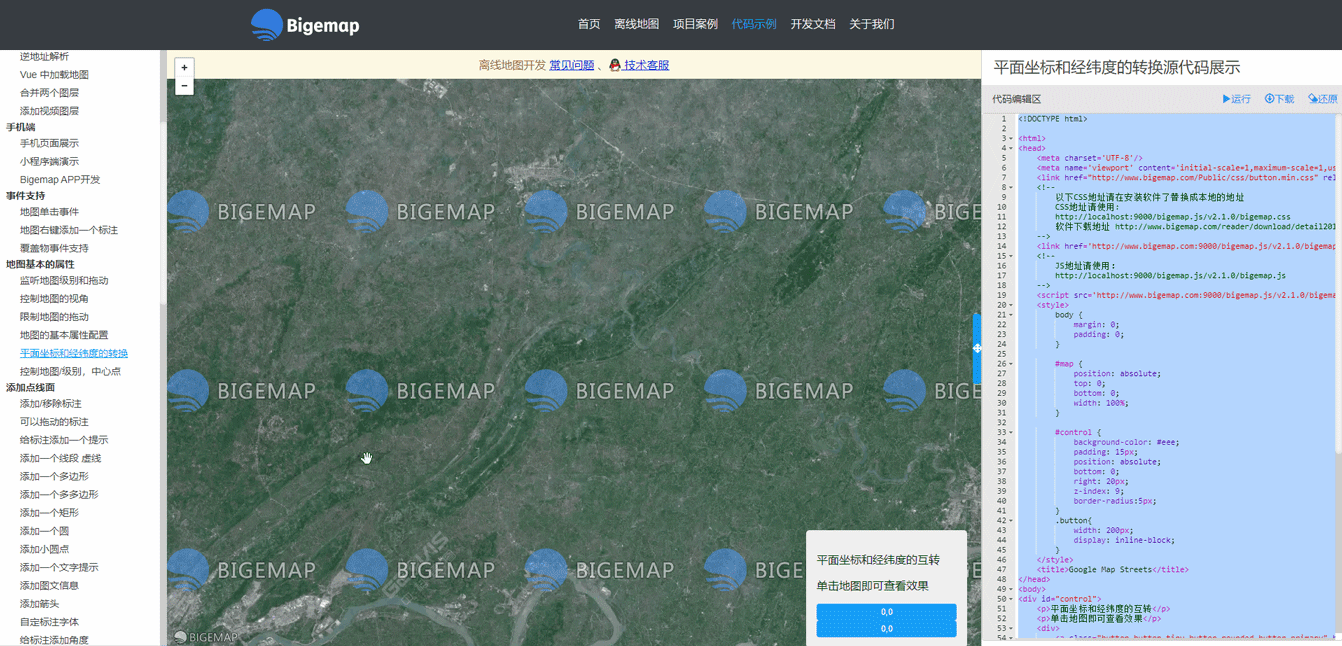Select 地图右键添加一个标注 example
The width and height of the screenshot is (1342, 646).
(x=69, y=230)
